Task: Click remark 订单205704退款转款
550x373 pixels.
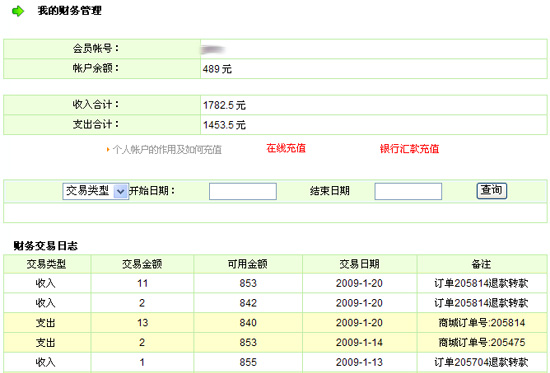Action: [481, 362]
